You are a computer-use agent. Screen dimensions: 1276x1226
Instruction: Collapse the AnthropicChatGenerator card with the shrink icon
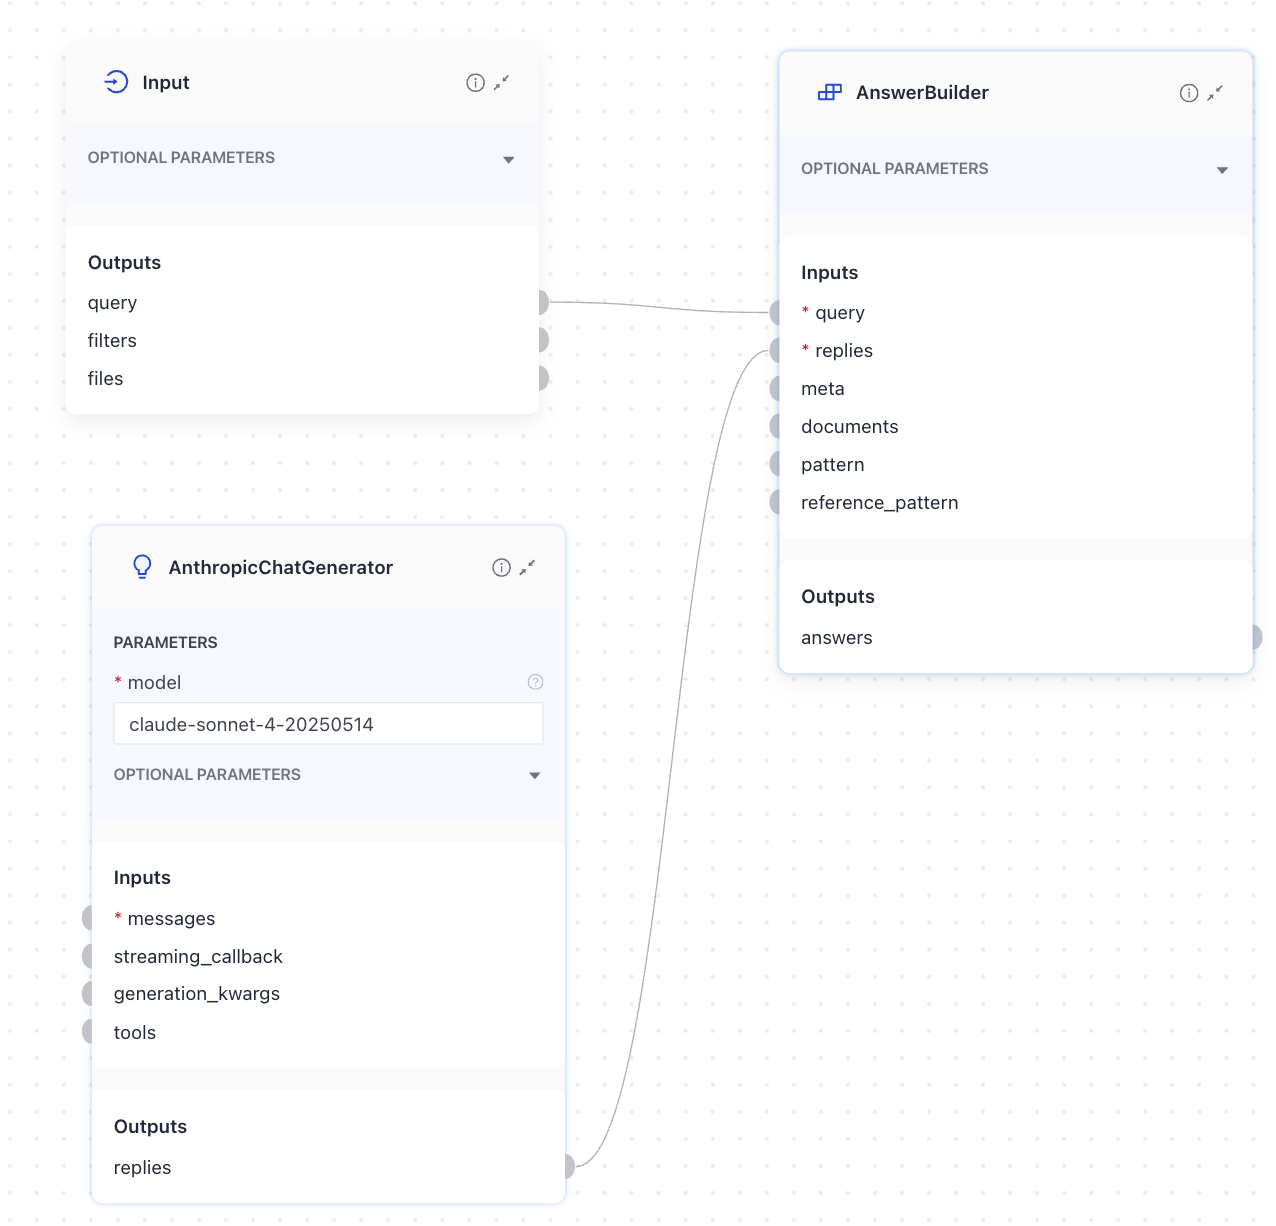528,568
